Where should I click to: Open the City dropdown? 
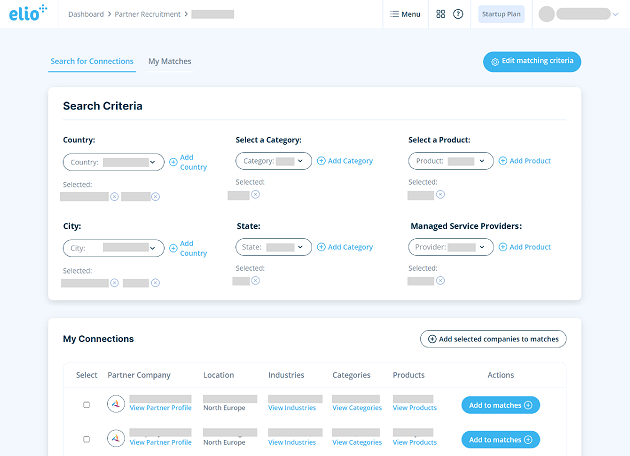pos(114,248)
